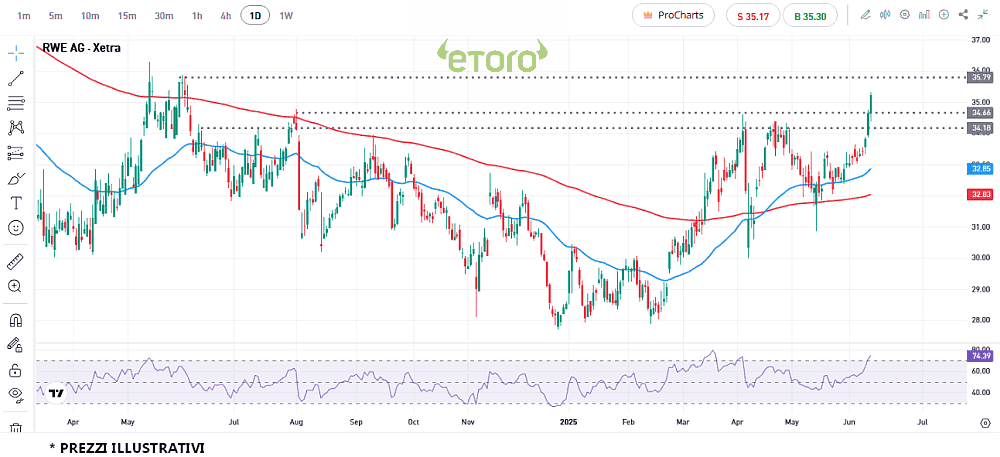Click the 34.66 price level label
This screenshot has height=457, width=1000.
pos(978,113)
